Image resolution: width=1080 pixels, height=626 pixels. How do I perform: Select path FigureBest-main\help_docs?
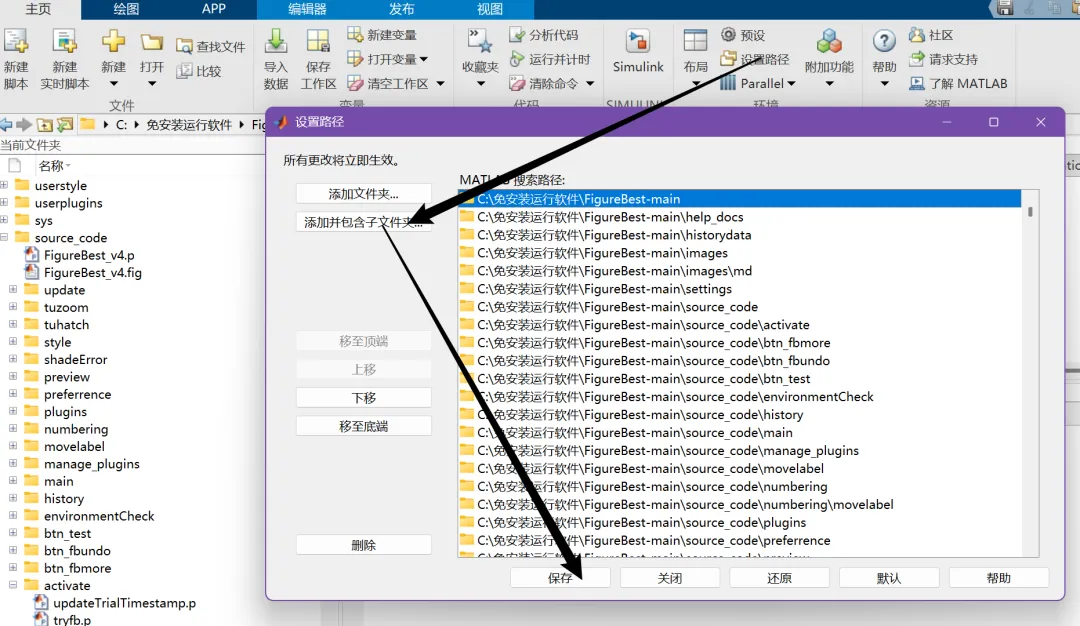click(x=740, y=217)
